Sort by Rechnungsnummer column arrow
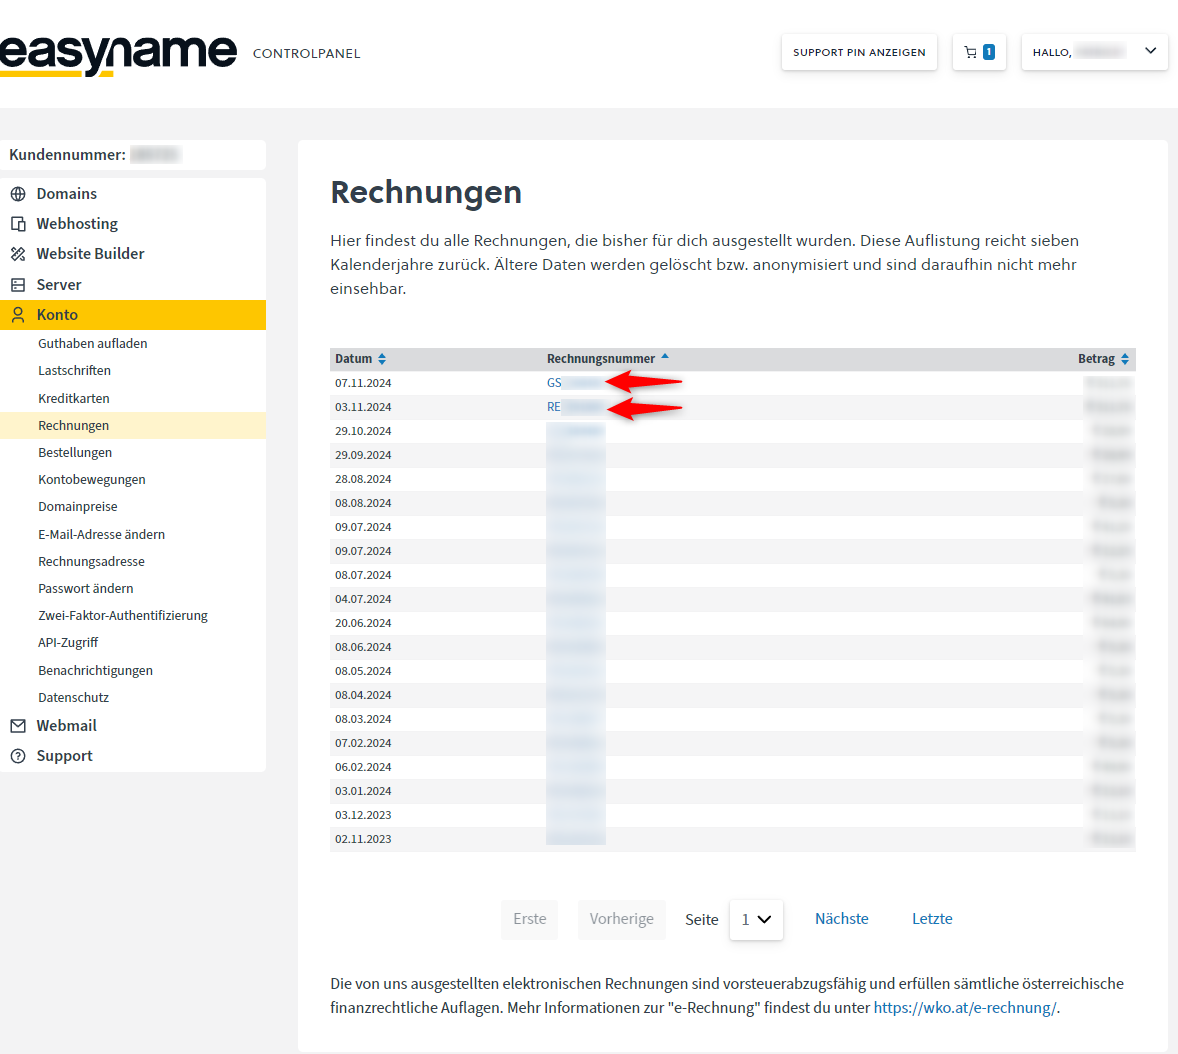 [665, 357]
